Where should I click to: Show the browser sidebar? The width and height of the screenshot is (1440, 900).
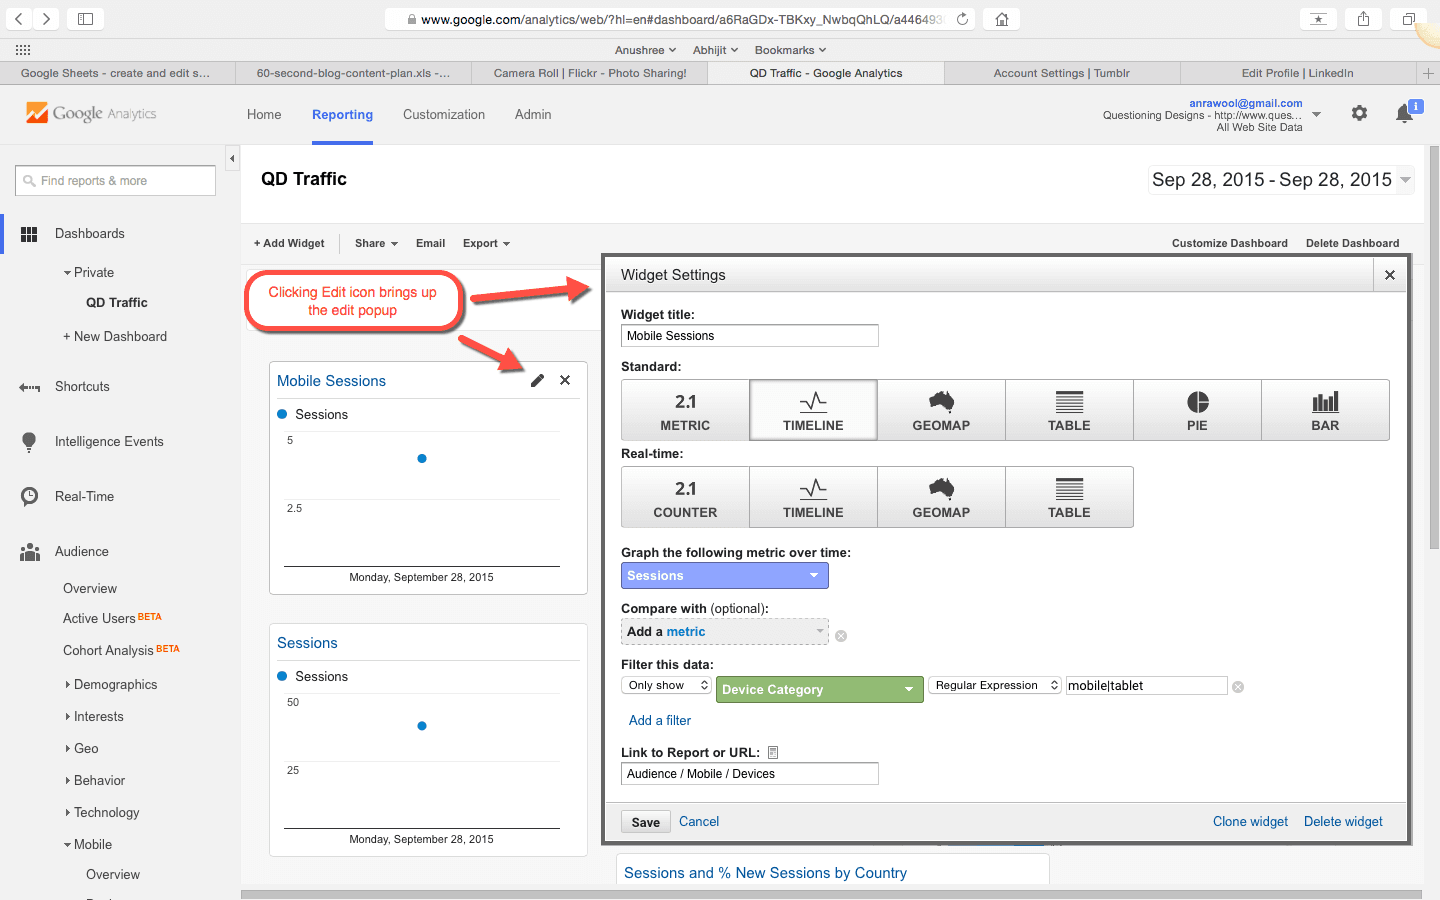point(85,19)
